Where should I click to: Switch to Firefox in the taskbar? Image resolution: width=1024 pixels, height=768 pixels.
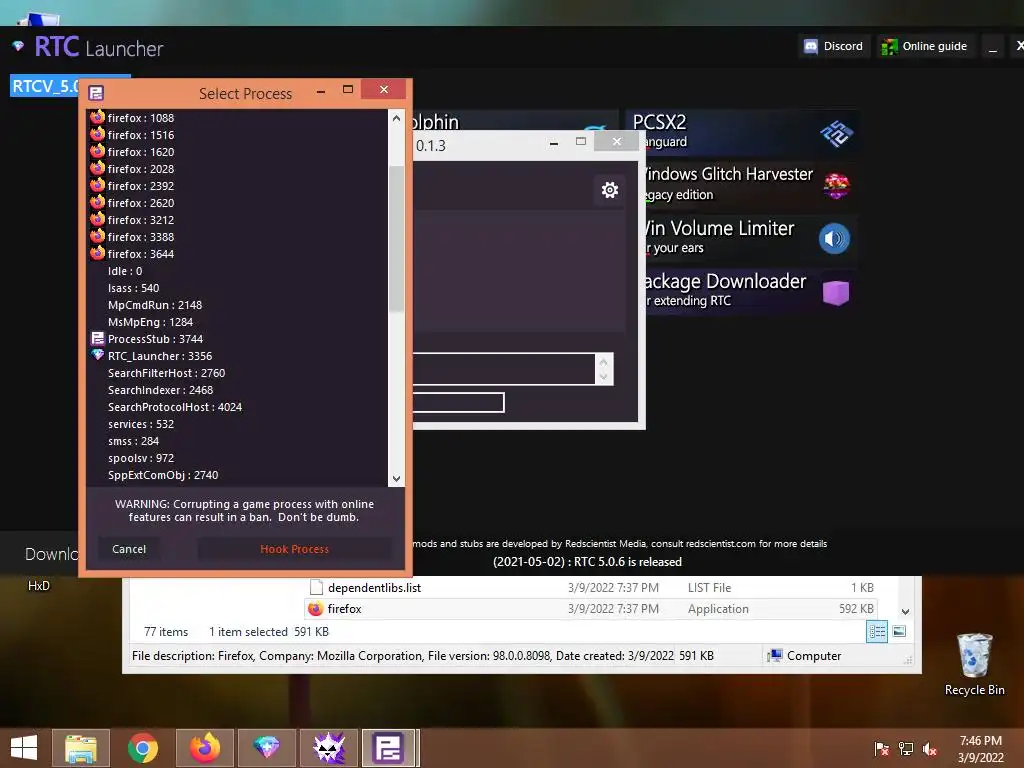point(204,748)
